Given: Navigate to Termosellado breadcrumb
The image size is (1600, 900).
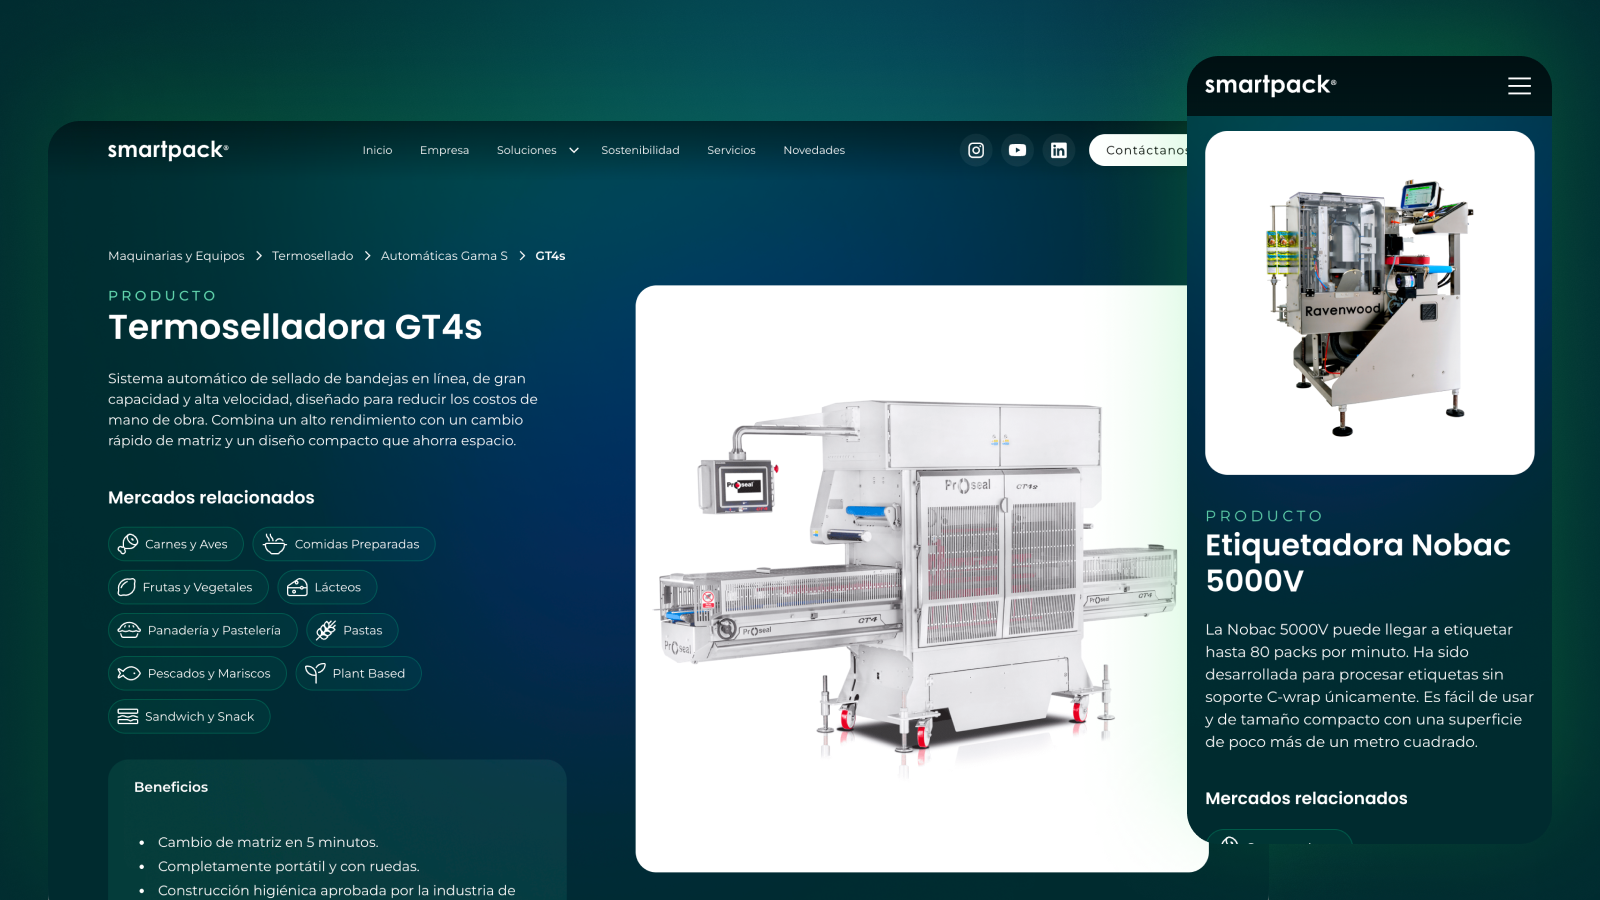Looking at the screenshot, I should pyautogui.click(x=312, y=256).
